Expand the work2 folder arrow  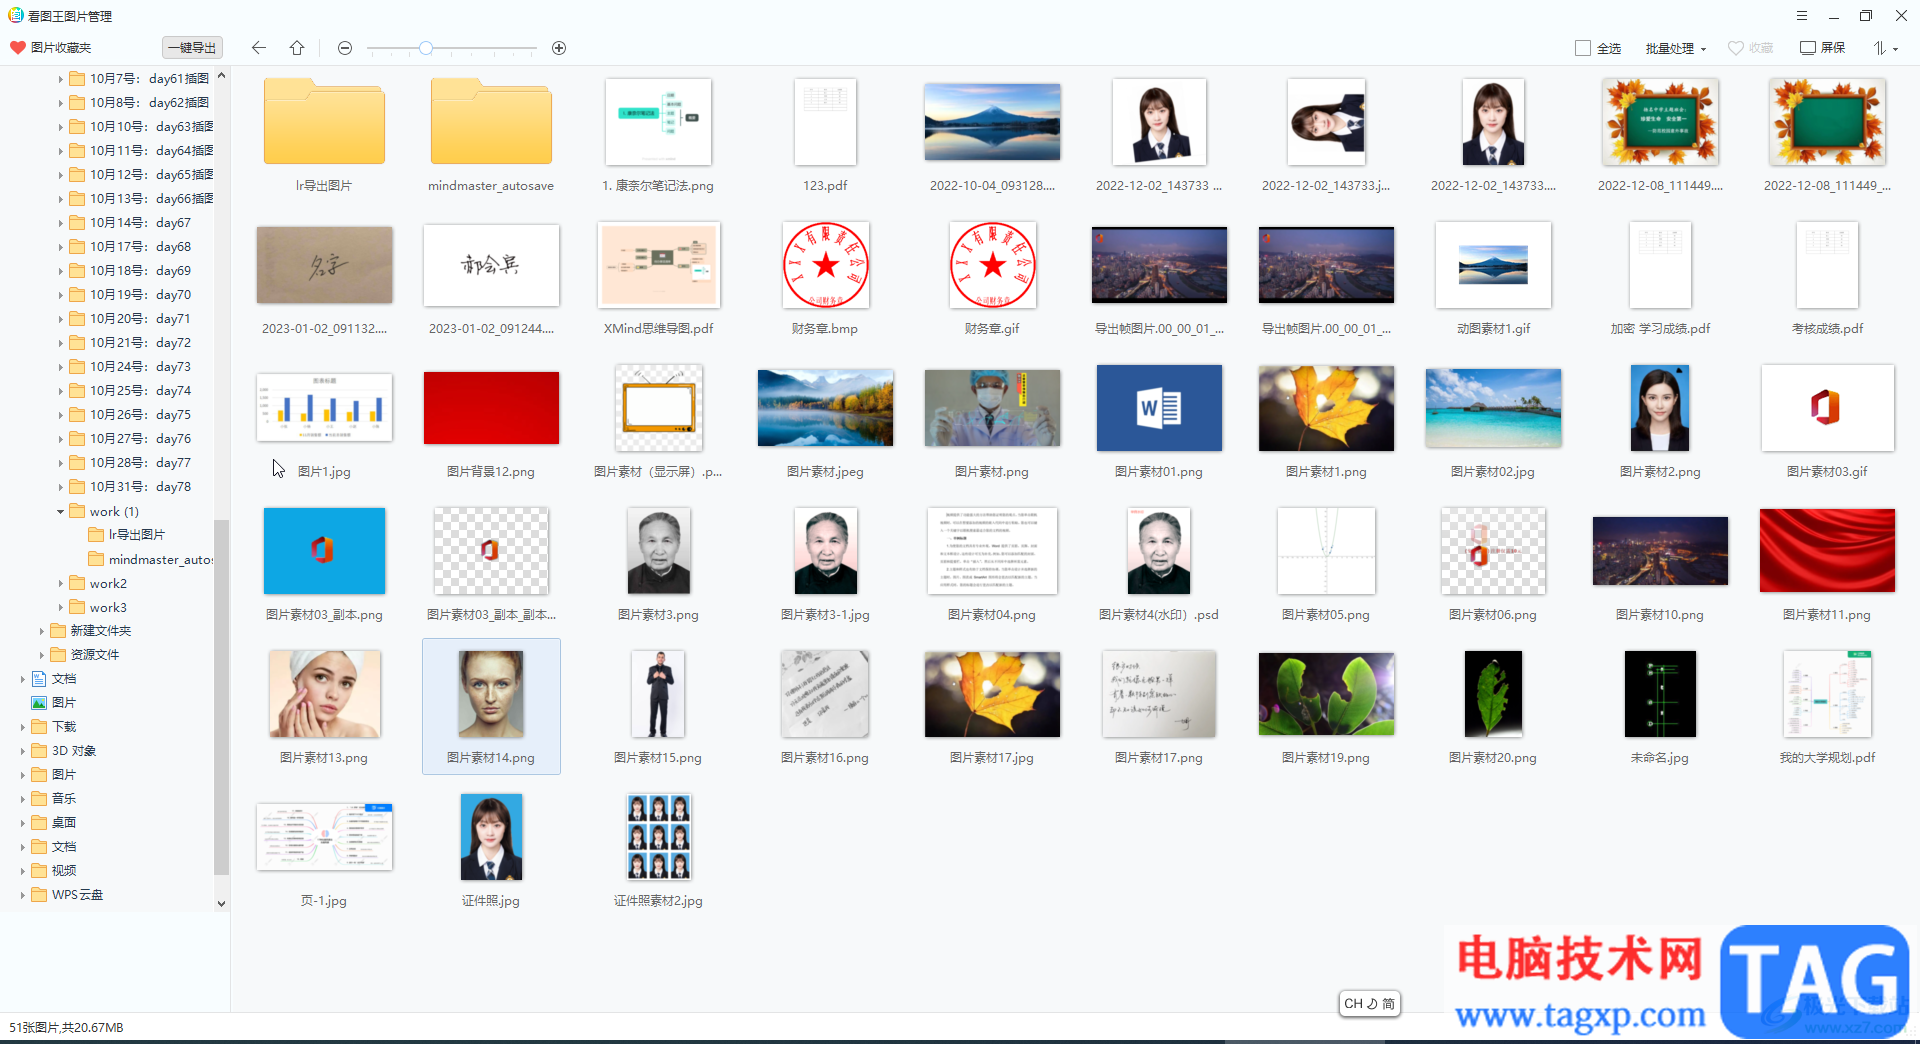(60, 584)
